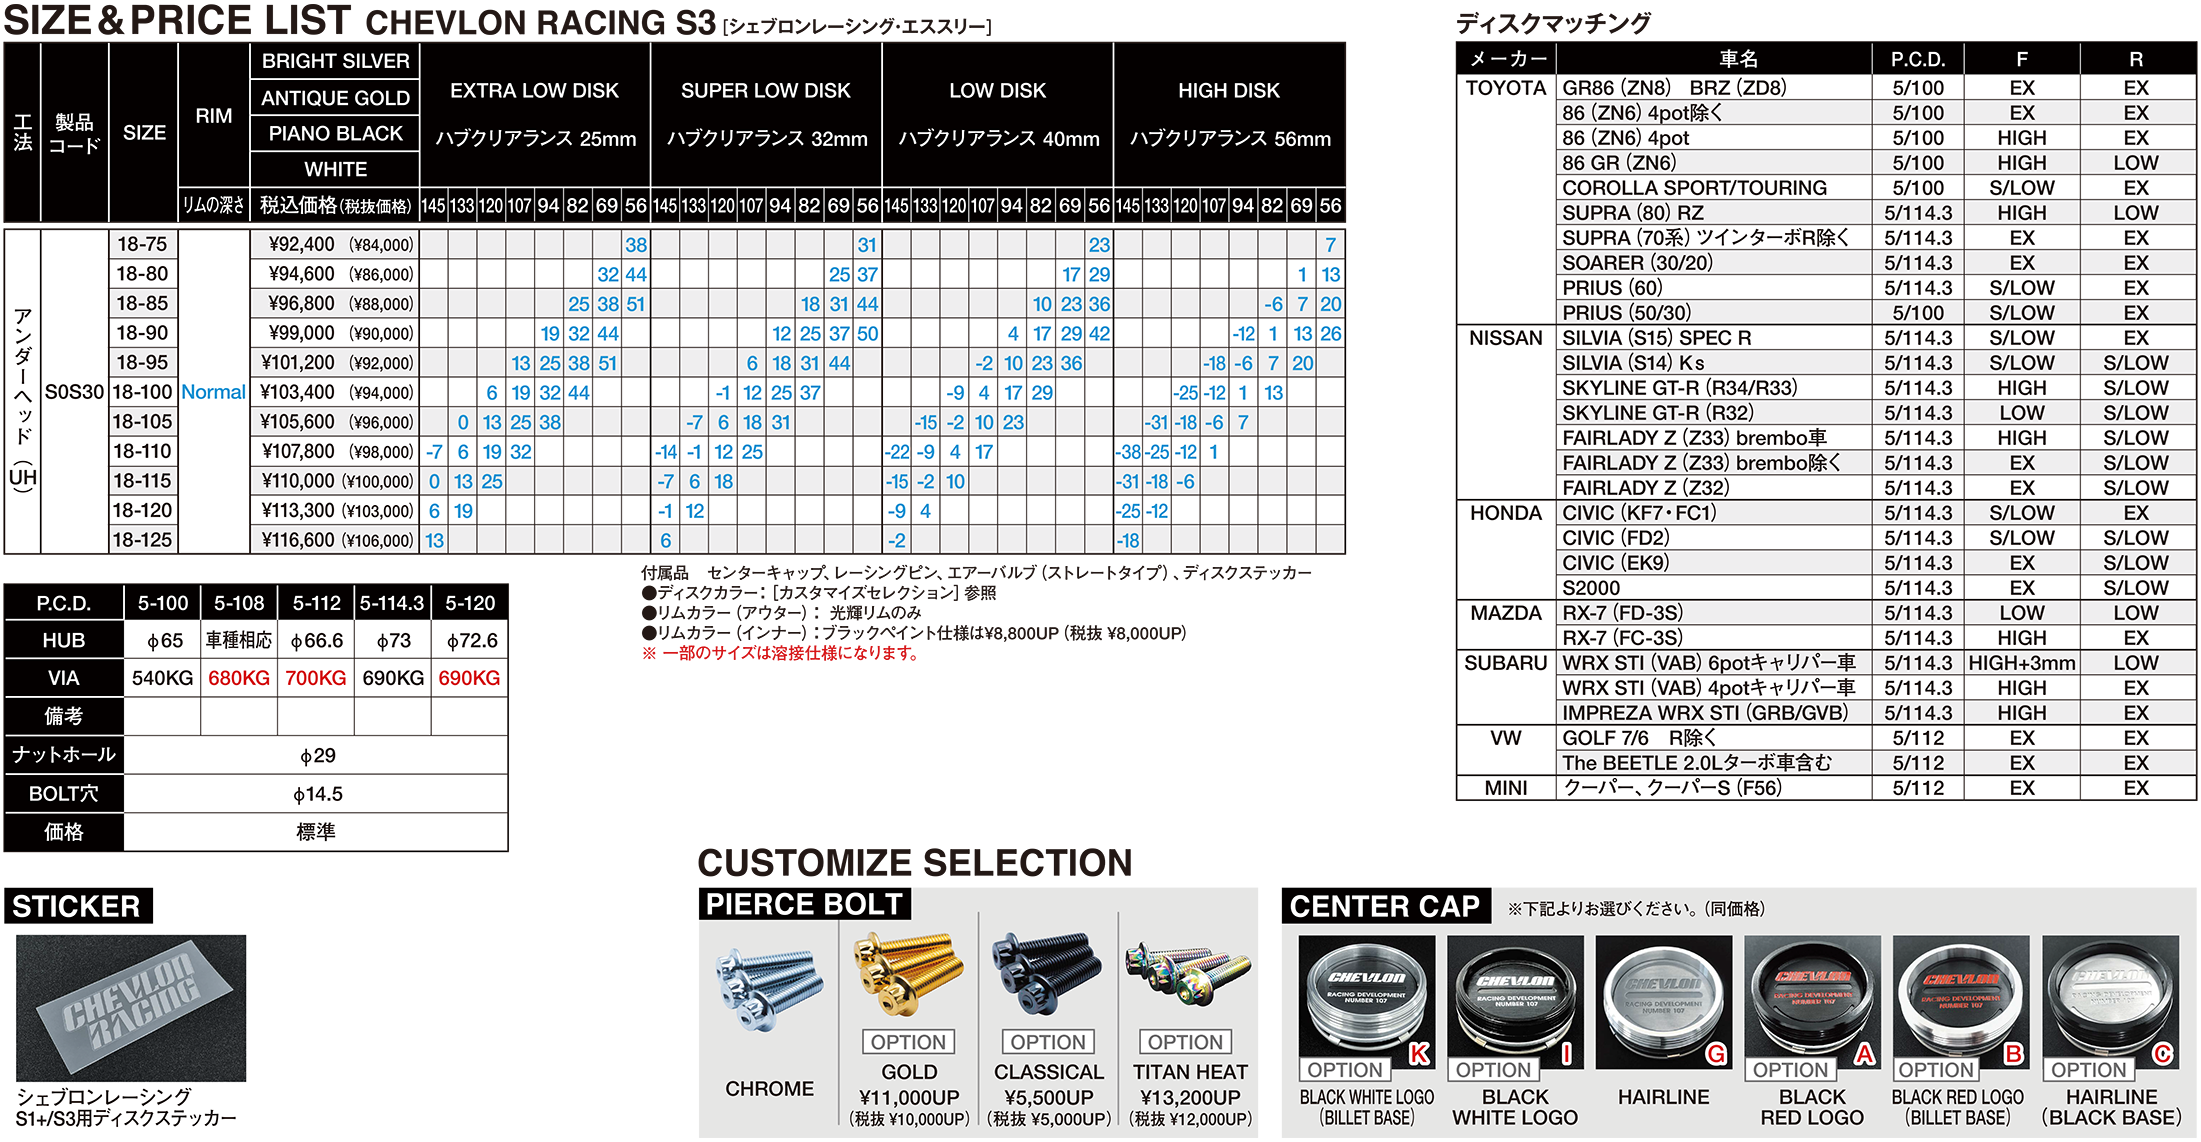Click the MINI maker cell
Image resolution: width=2201 pixels, height=1142 pixels.
[1505, 788]
